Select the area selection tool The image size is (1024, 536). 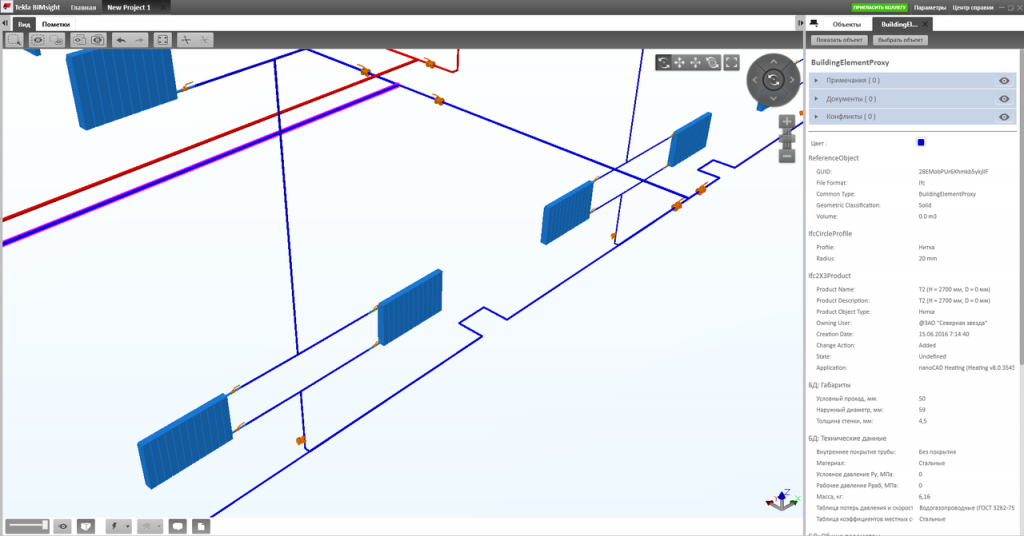tap(14, 40)
